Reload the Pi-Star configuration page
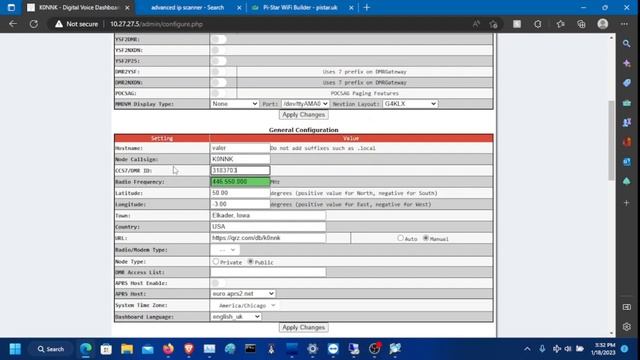The width and height of the screenshot is (640, 360). (33, 24)
